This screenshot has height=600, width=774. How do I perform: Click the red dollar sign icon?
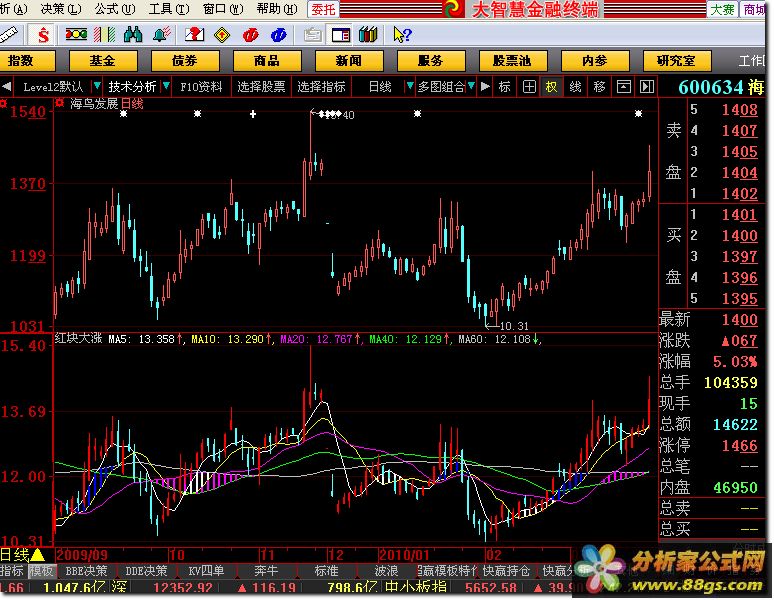(x=43, y=35)
